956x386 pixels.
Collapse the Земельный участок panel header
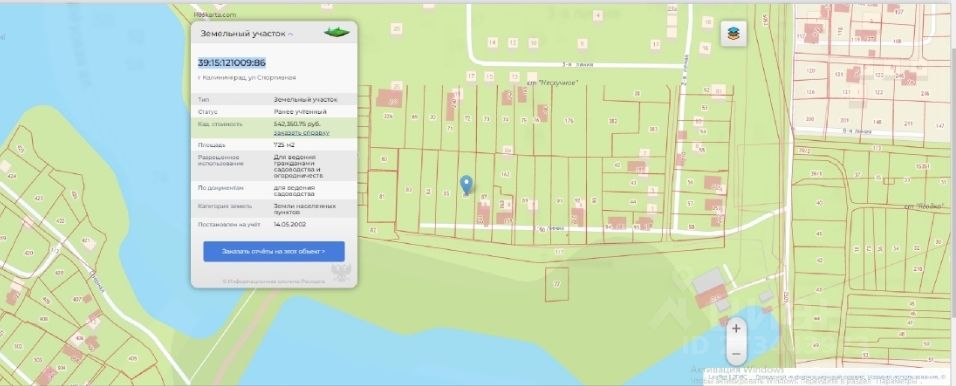[247, 34]
